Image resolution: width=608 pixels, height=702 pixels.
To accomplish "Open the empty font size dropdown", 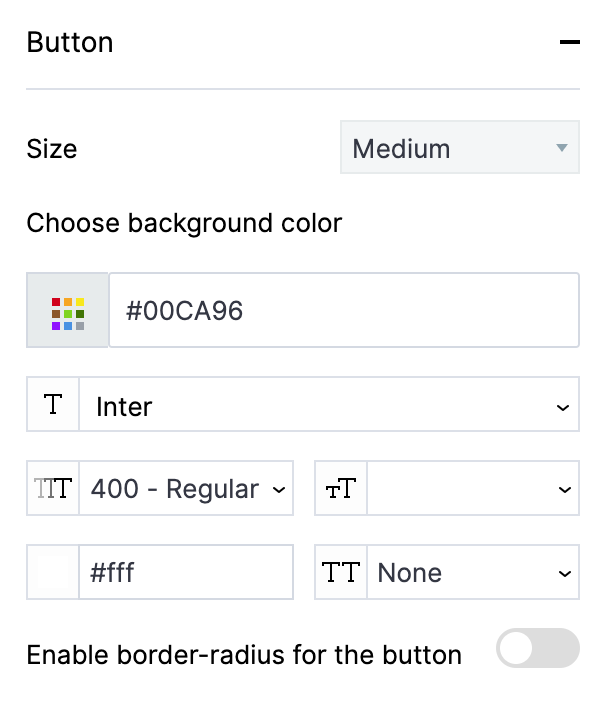I will coord(472,488).
